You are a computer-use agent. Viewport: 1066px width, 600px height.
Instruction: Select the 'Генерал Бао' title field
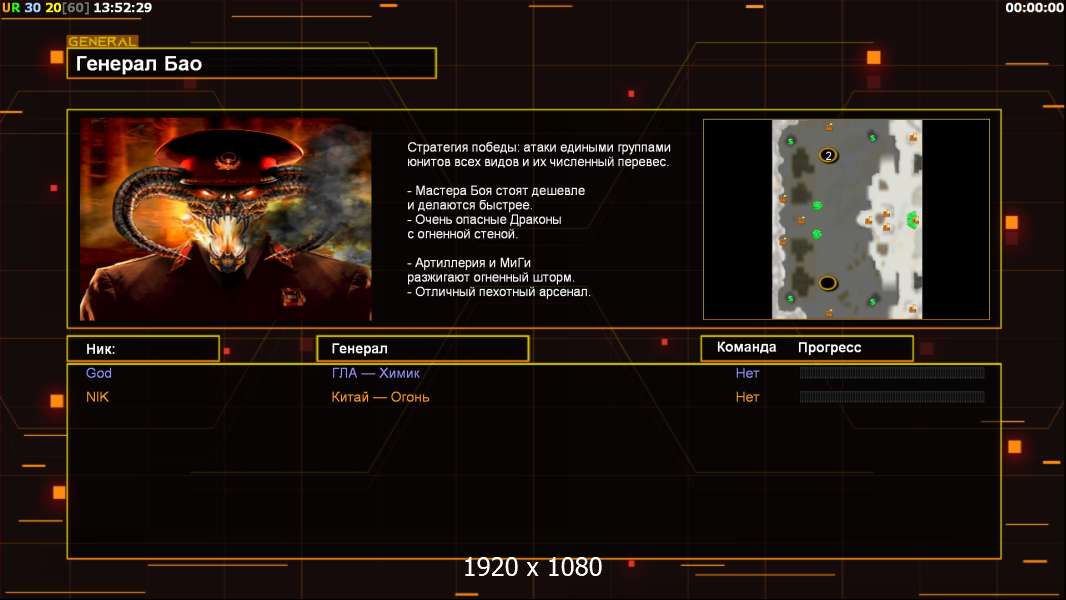(252, 63)
